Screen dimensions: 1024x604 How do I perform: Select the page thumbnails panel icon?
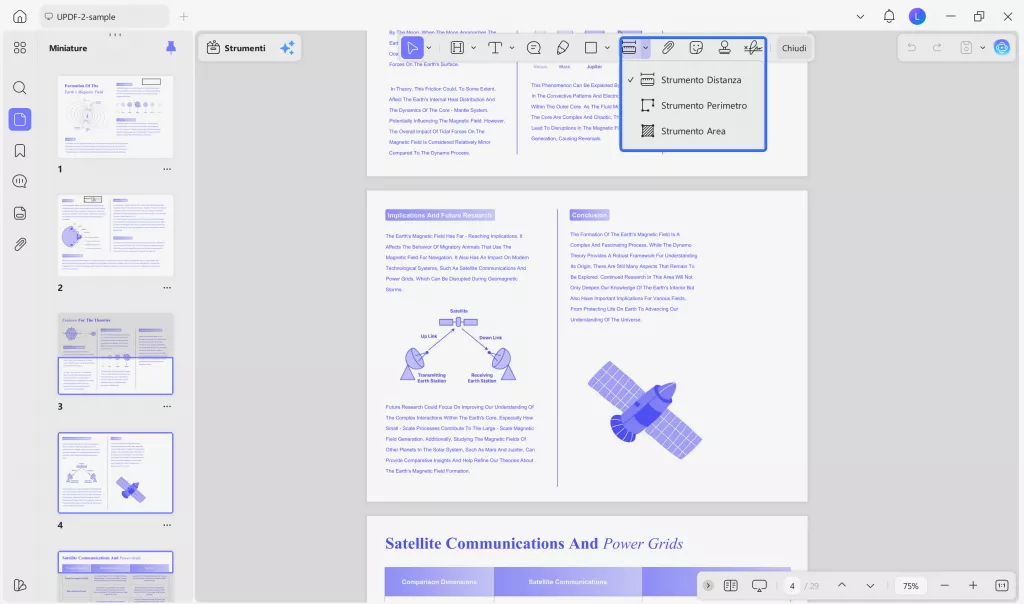(x=20, y=119)
